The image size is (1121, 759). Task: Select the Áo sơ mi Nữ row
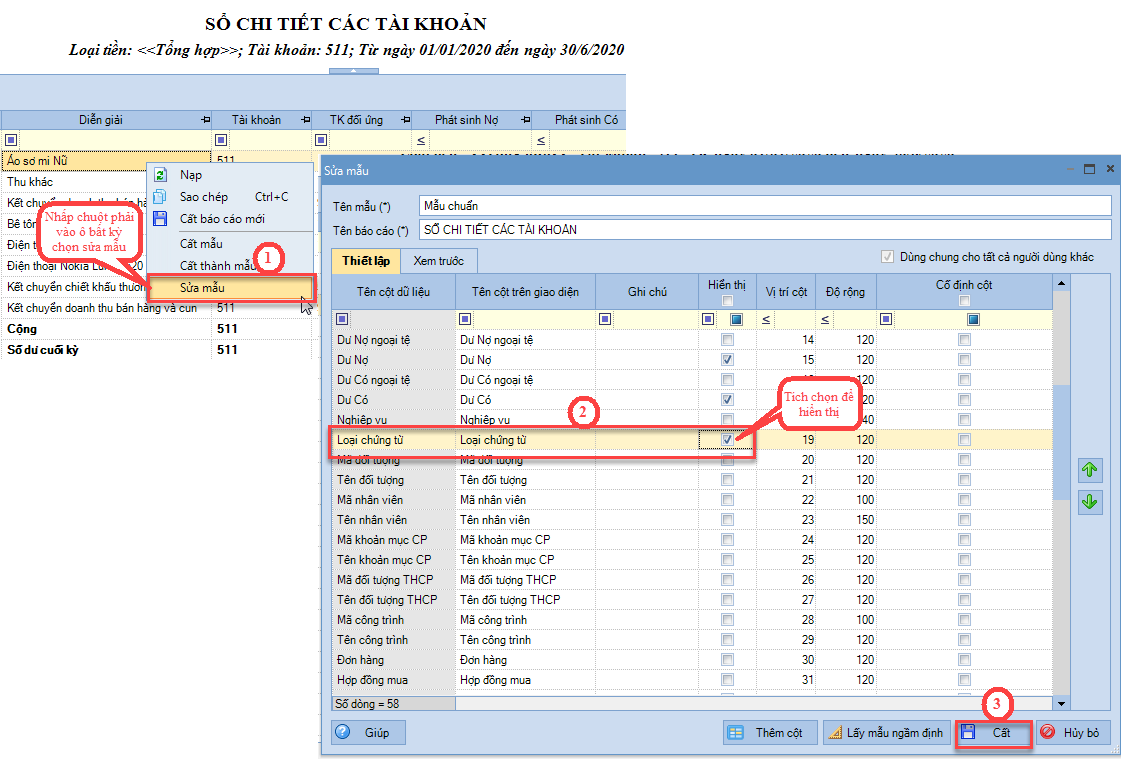point(106,161)
